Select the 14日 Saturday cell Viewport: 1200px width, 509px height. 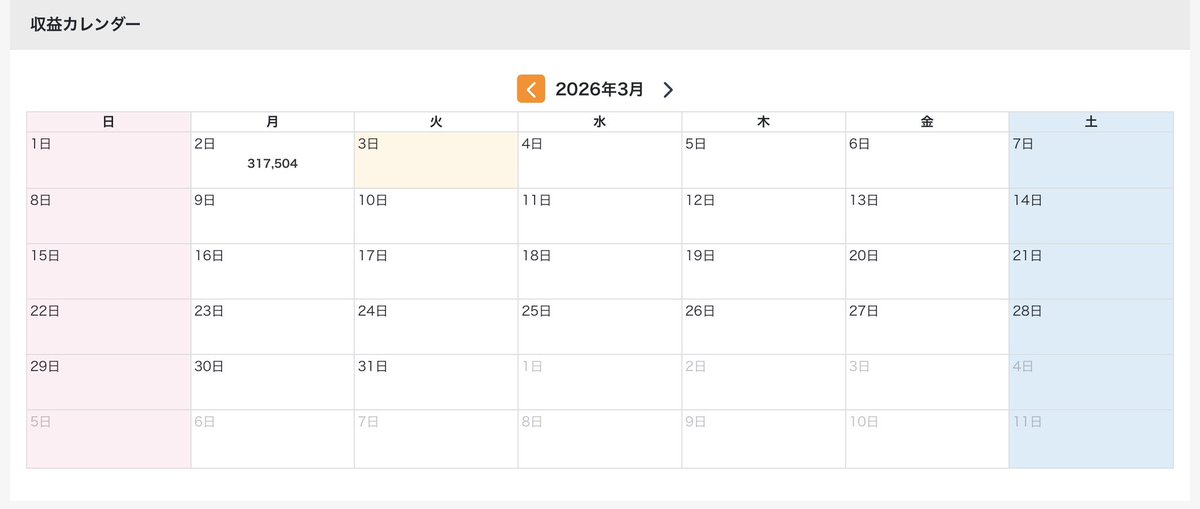[1091, 216]
